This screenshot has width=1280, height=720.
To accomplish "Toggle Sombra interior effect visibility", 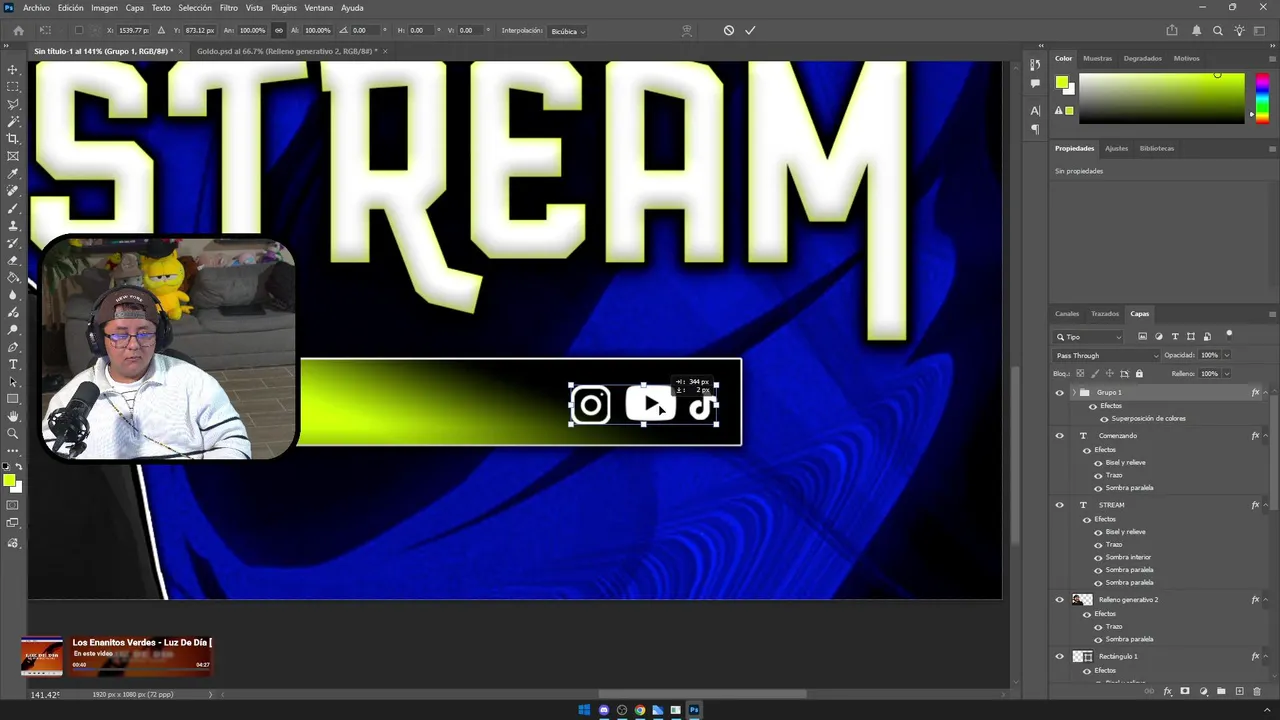I will [x=1099, y=557].
